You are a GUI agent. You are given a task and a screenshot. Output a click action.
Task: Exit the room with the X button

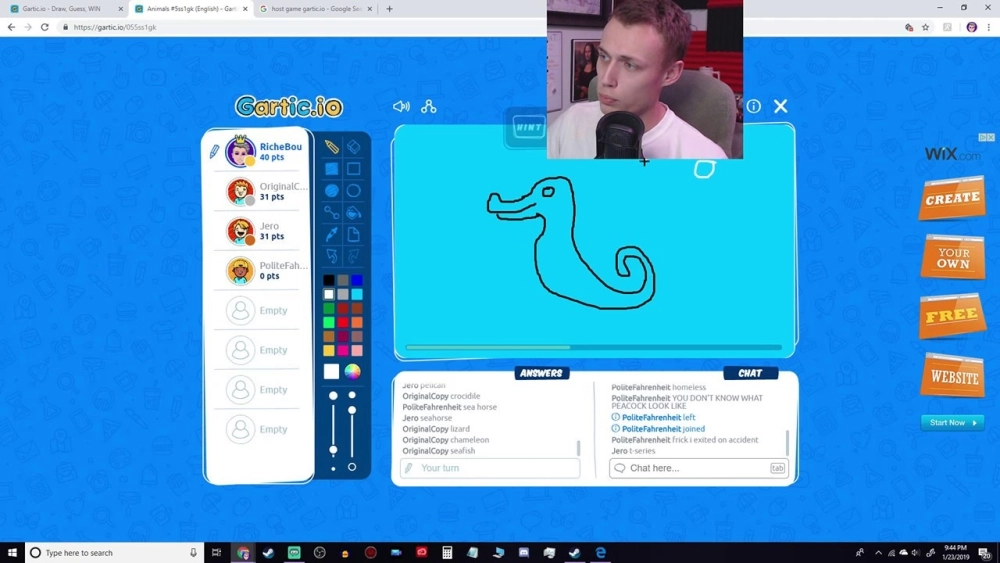pyautogui.click(x=781, y=106)
